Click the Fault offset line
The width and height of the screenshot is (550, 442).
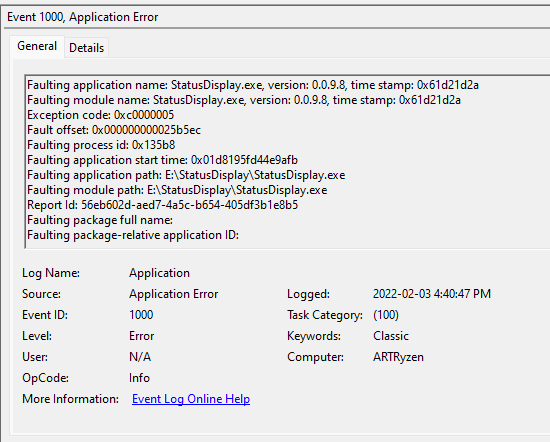(114, 130)
